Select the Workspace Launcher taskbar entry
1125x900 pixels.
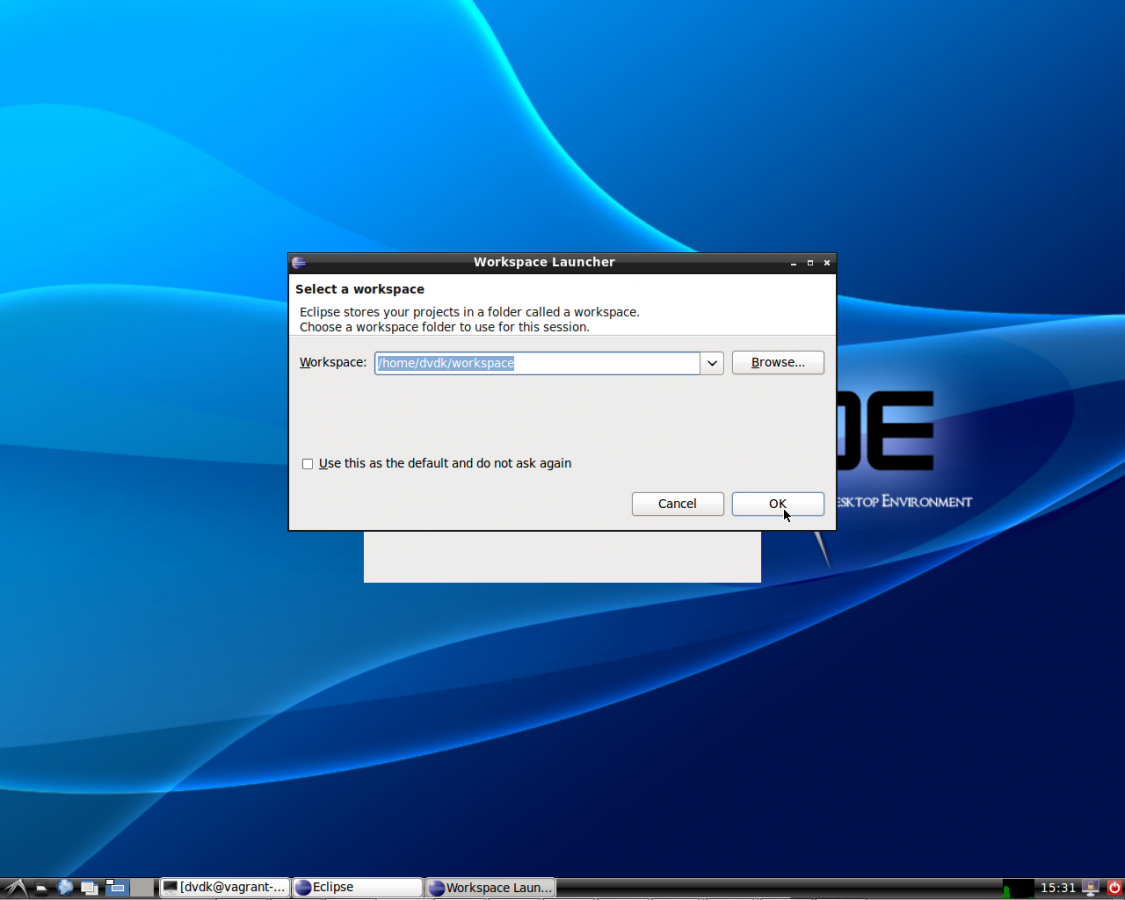tap(490, 887)
